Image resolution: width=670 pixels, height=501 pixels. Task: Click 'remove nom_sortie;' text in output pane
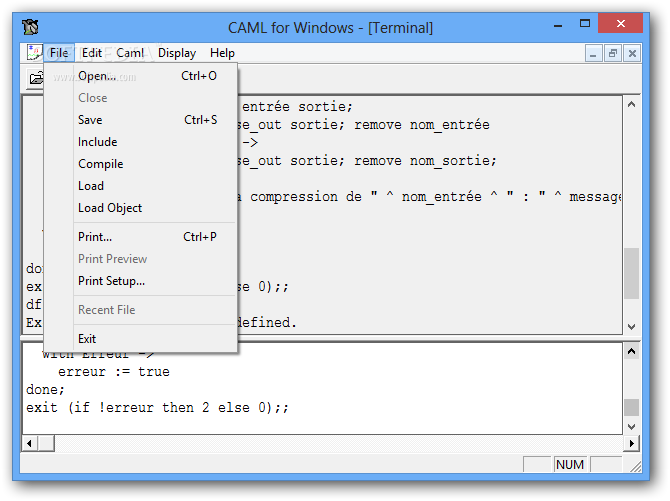pyautogui.click(x=425, y=161)
